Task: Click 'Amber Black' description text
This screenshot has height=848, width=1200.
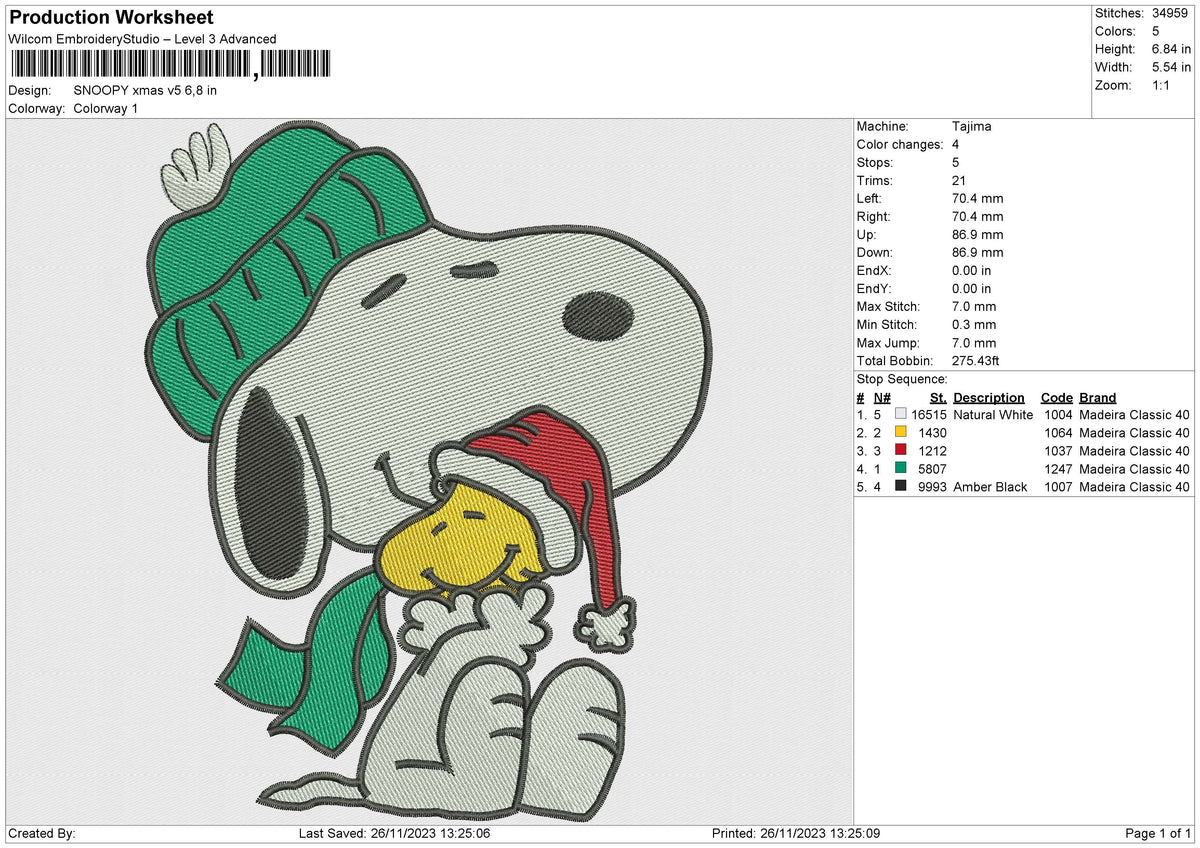Action: pos(988,487)
